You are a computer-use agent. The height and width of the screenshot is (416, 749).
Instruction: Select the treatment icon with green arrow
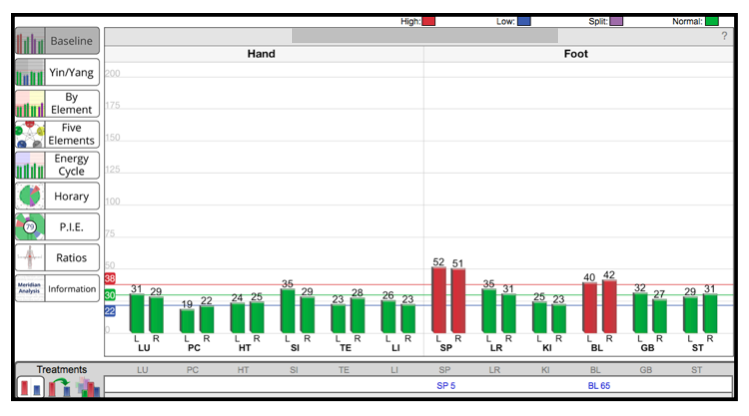(x=60, y=387)
